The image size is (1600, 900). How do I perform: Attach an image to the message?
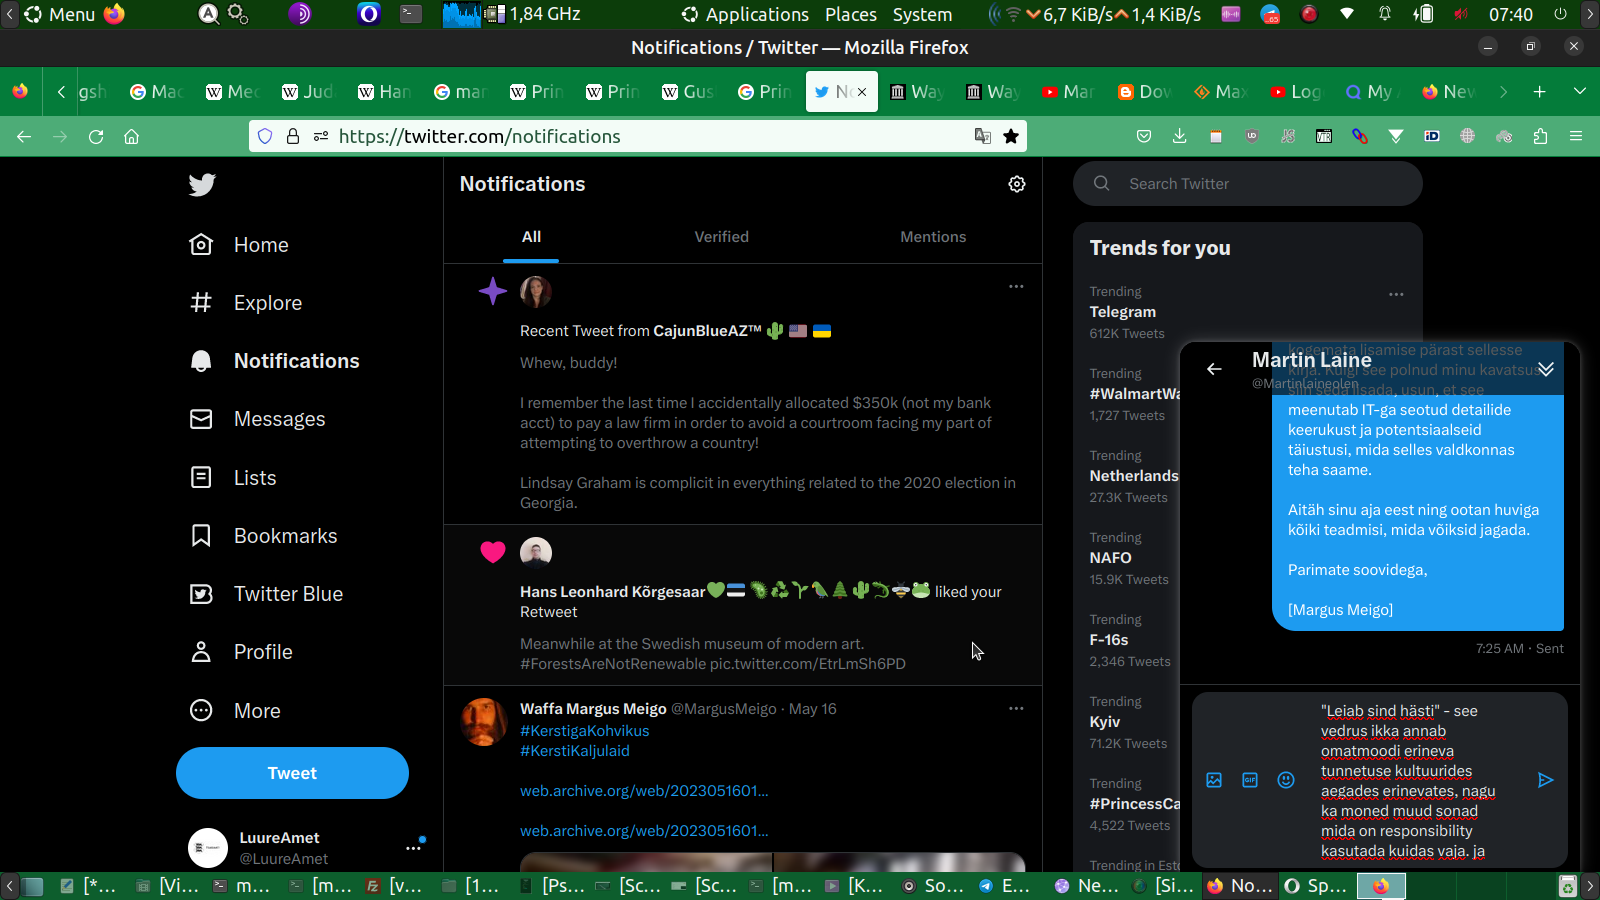coord(1214,780)
